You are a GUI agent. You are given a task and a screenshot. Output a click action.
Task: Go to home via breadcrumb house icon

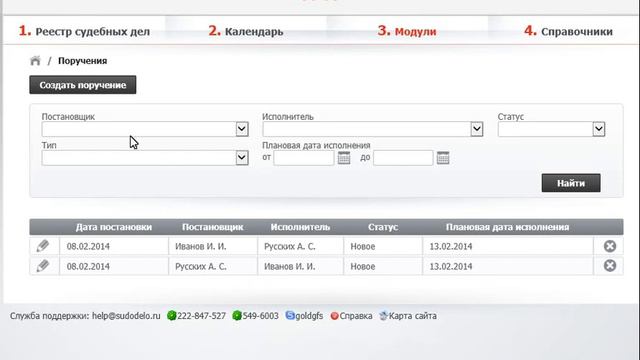36,61
